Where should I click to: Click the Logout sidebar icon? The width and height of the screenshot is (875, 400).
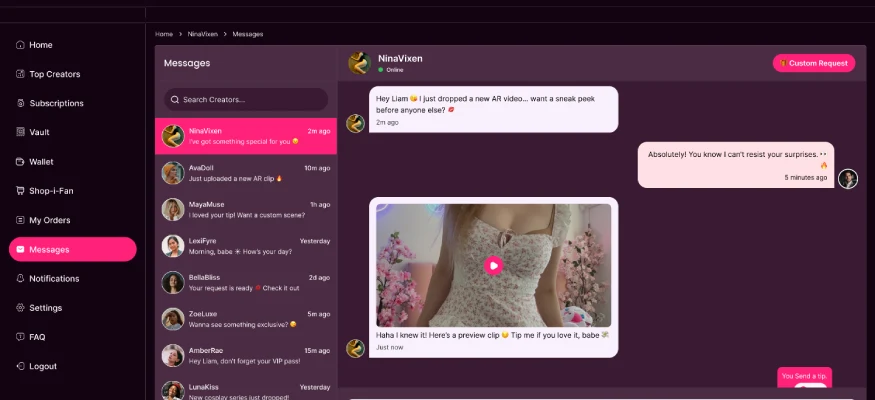20,367
